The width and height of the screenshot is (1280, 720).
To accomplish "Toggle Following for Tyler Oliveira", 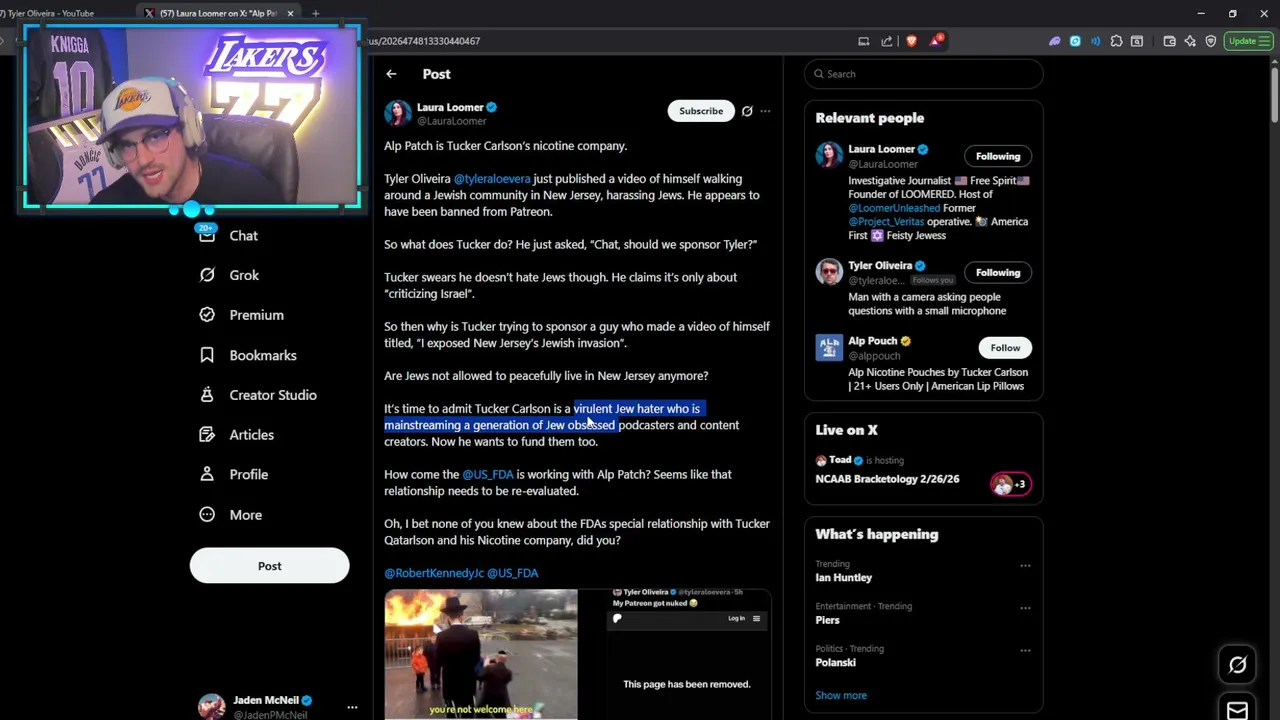I will (998, 272).
